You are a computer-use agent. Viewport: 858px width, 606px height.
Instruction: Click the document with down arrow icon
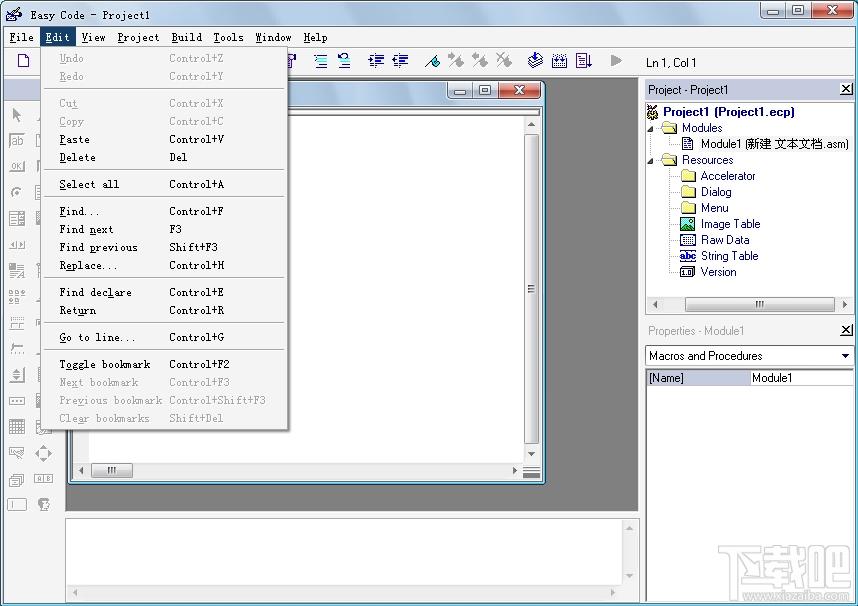click(x=583, y=61)
